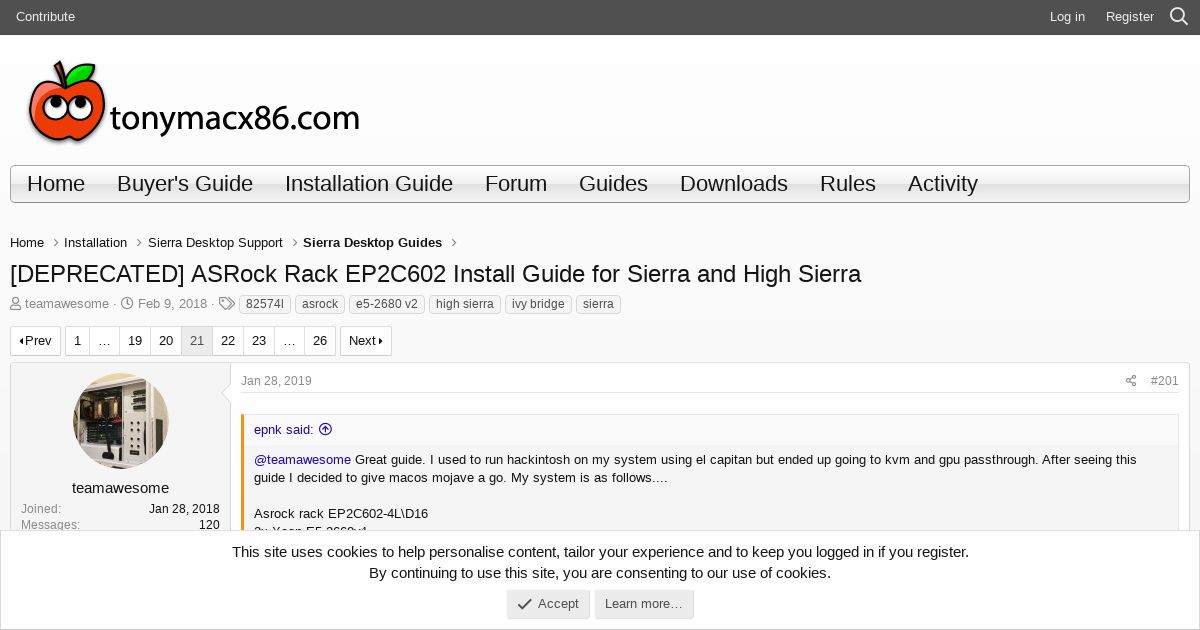The width and height of the screenshot is (1200, 630).
Task: Go to Sierra Desktop Guides breadcrumb
Action: pos(372,243)
